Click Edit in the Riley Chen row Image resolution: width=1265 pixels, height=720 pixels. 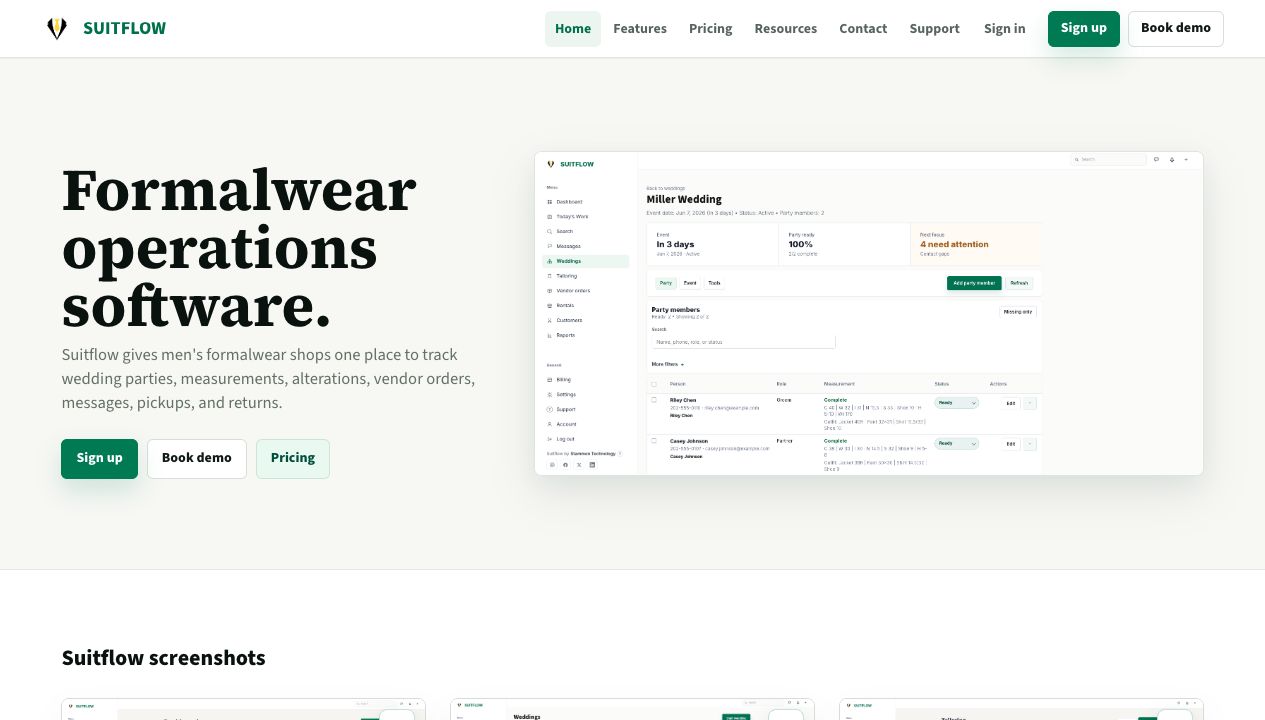(x=1010, y=403)
